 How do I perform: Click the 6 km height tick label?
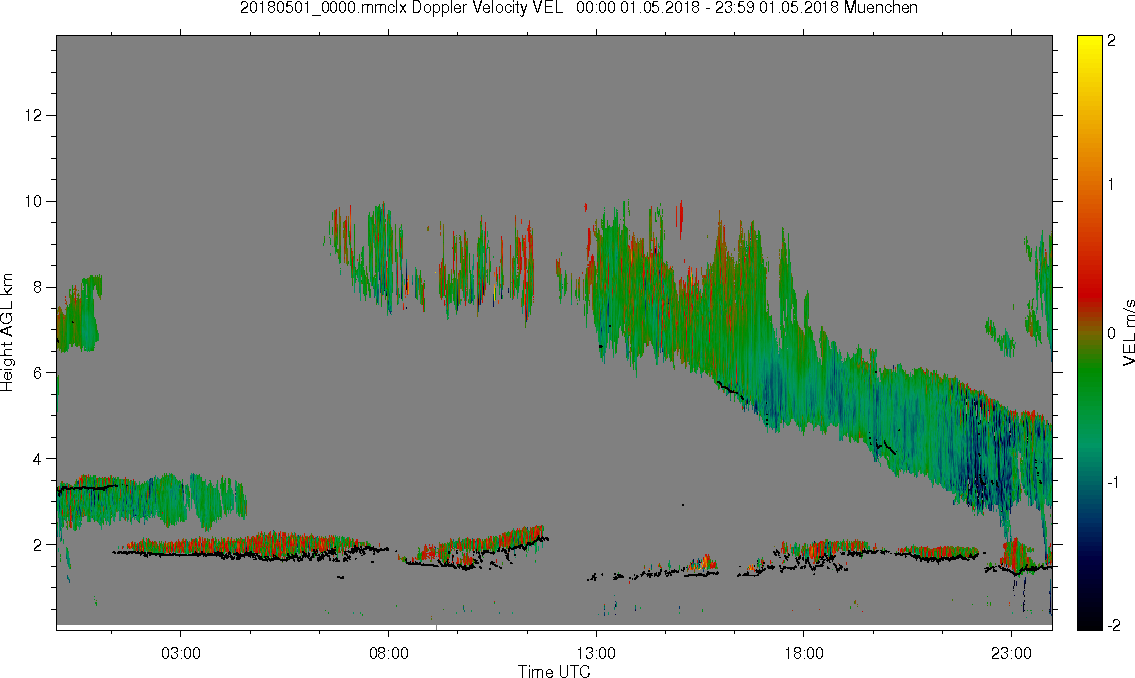point(38,373)
